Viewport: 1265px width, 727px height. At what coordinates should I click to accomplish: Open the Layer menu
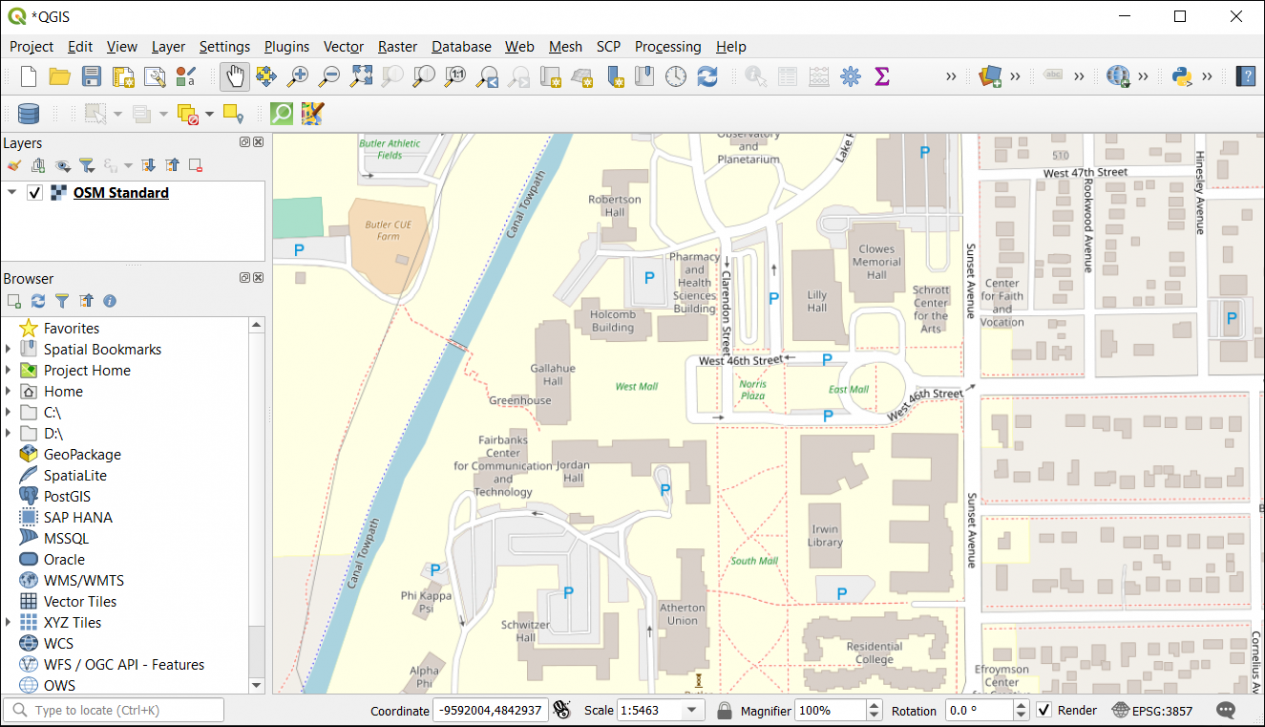[x=168, y=46]
